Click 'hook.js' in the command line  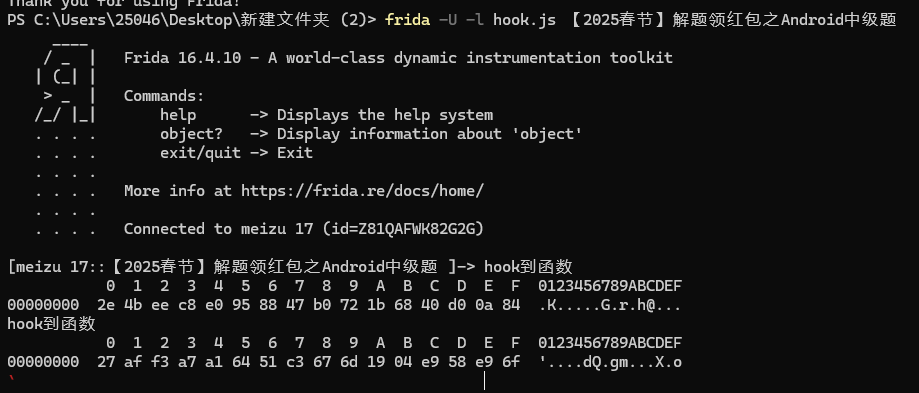click(x=524, y=20)
